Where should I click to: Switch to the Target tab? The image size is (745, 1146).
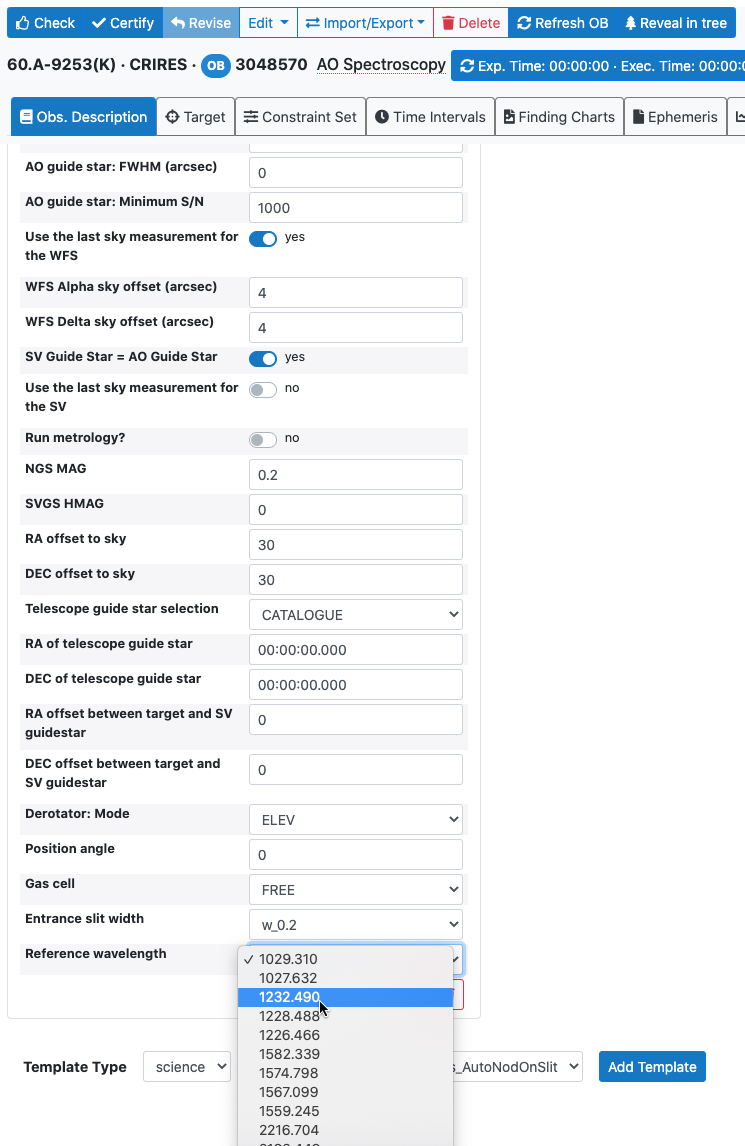195,117
